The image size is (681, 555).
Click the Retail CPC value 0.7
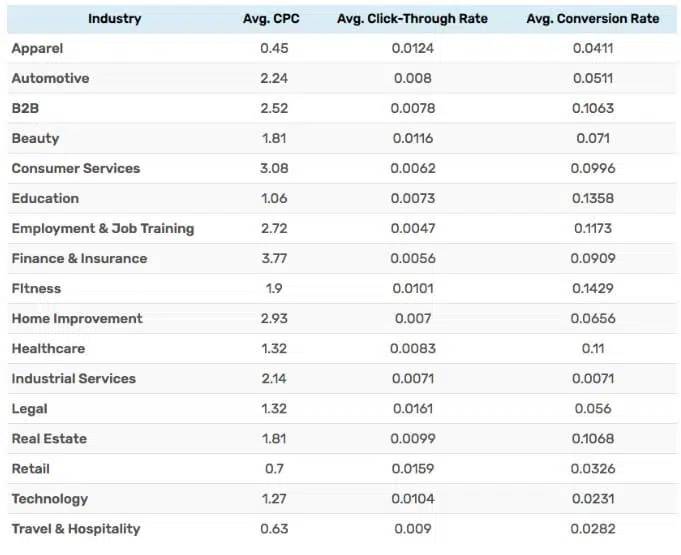tap(273, 469)
